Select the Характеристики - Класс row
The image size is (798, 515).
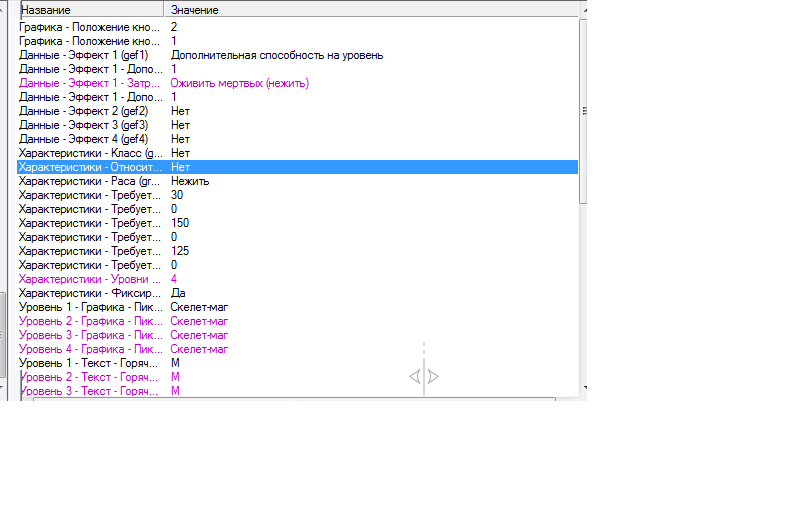click(298, 153)
